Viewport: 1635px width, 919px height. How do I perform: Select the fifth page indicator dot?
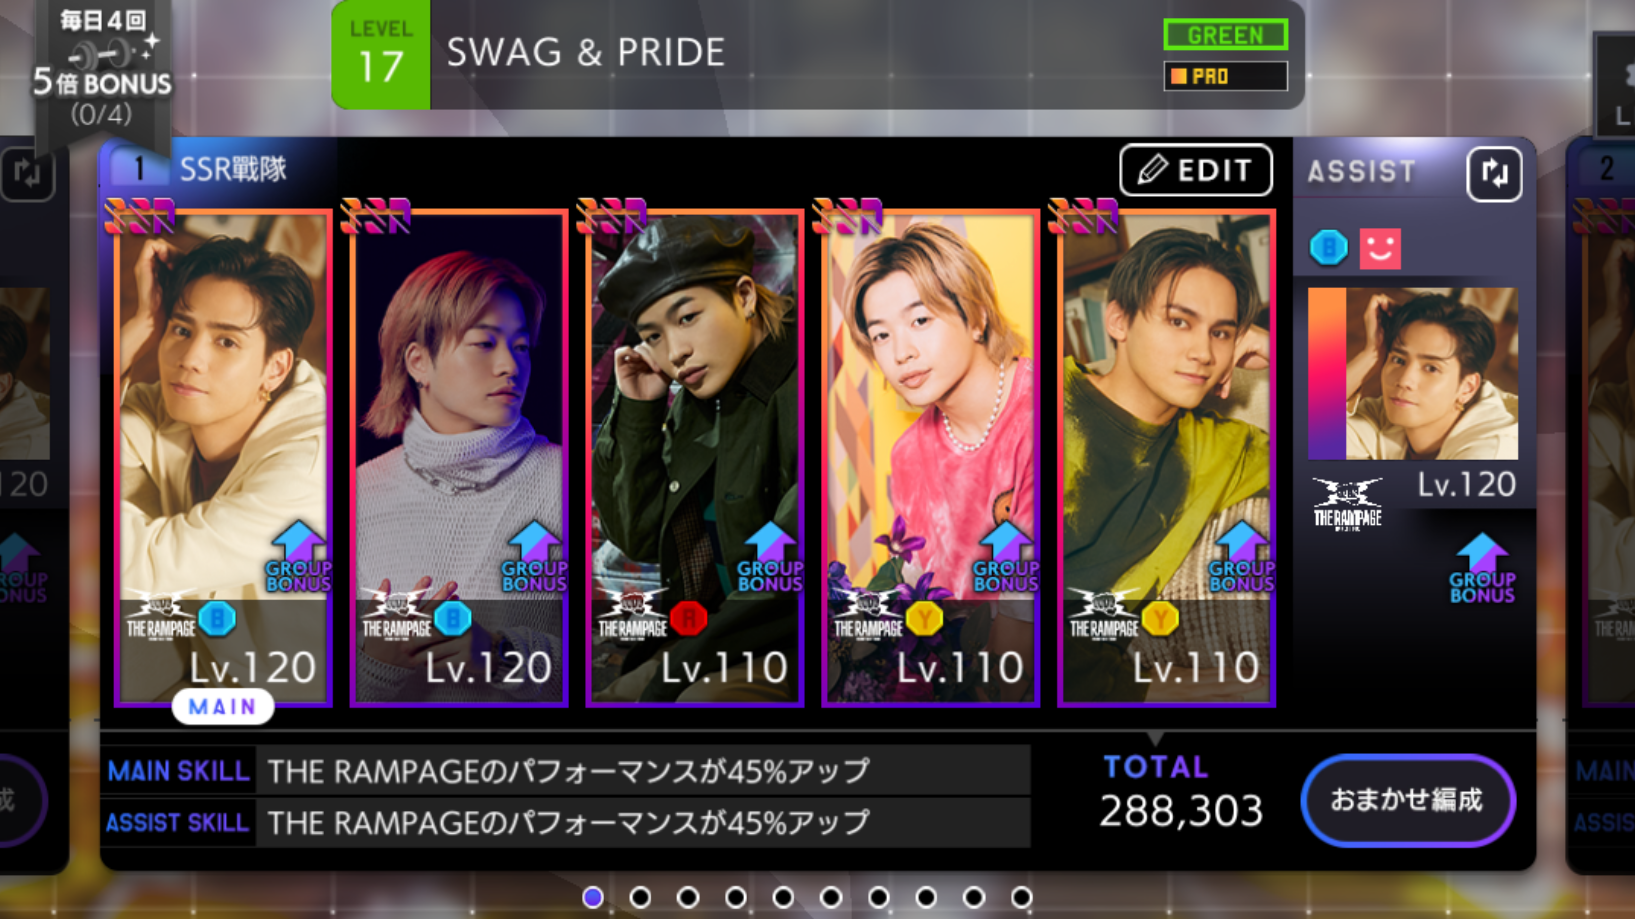[x=783, y=897]
